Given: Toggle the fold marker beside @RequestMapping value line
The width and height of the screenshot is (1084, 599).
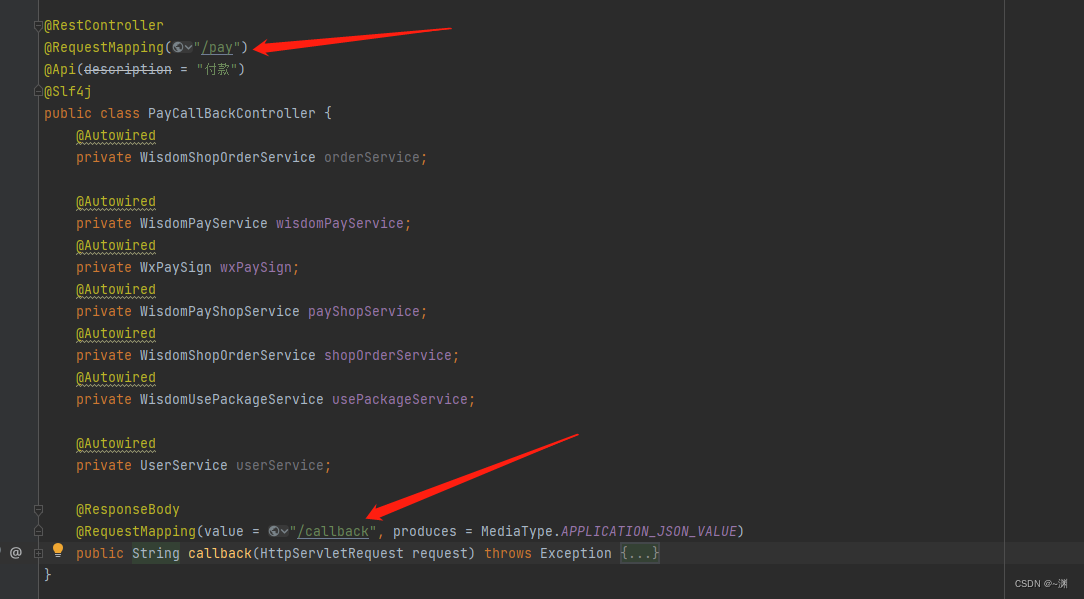Looking at the screenshot, I should click(x=38, y=531).
